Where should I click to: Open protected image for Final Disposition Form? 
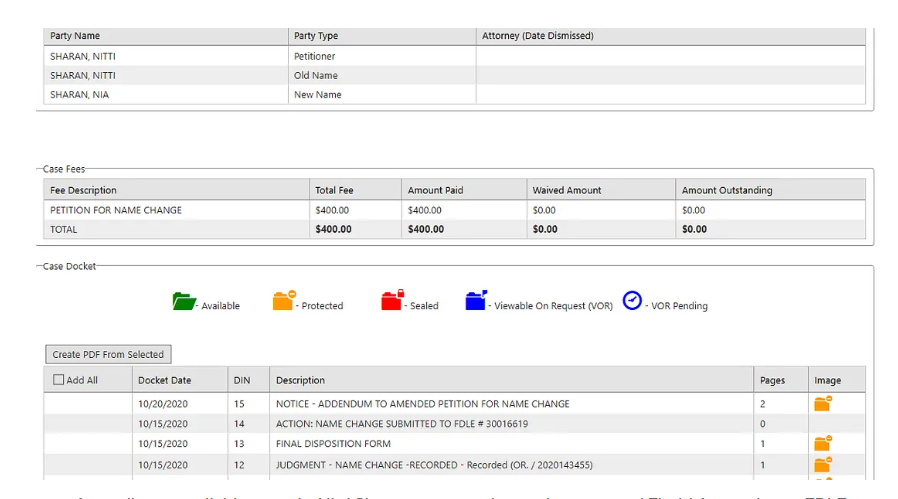823,443
